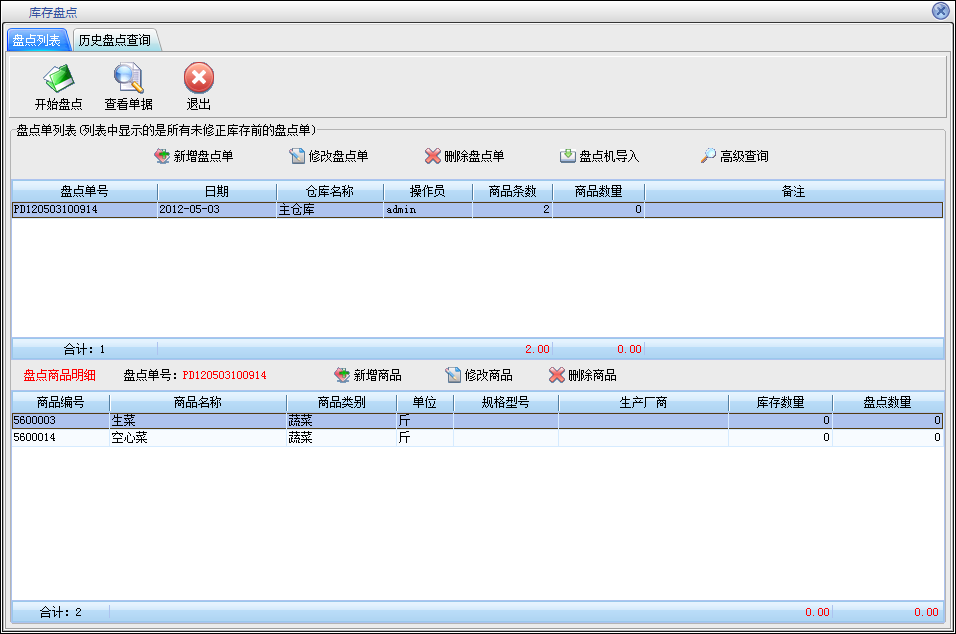
Task: Sort by 库存数量 column header
Action: [780, 402]
